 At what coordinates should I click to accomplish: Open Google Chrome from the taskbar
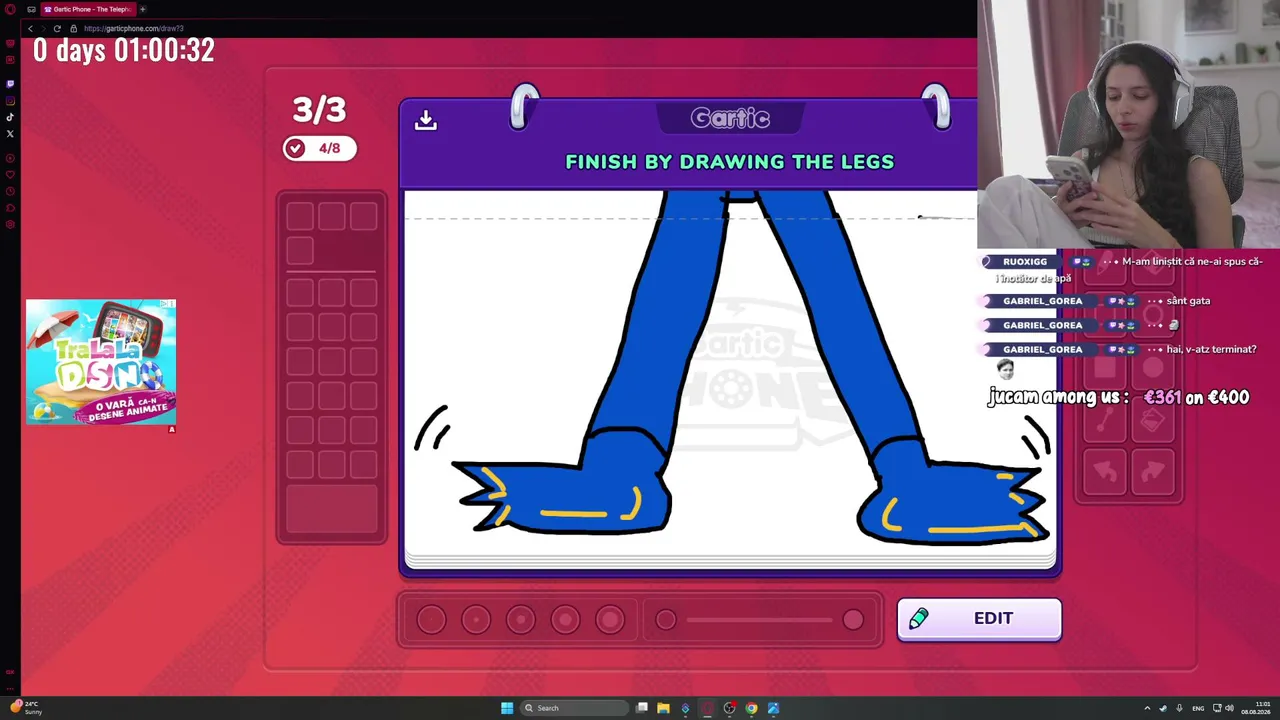tap(751, 708)
